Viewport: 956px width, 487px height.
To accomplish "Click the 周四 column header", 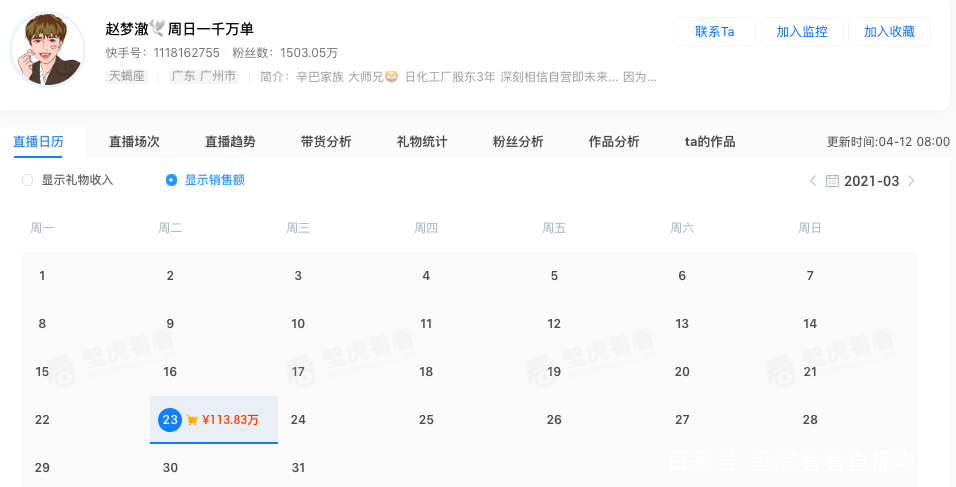I will pos(426,228).
